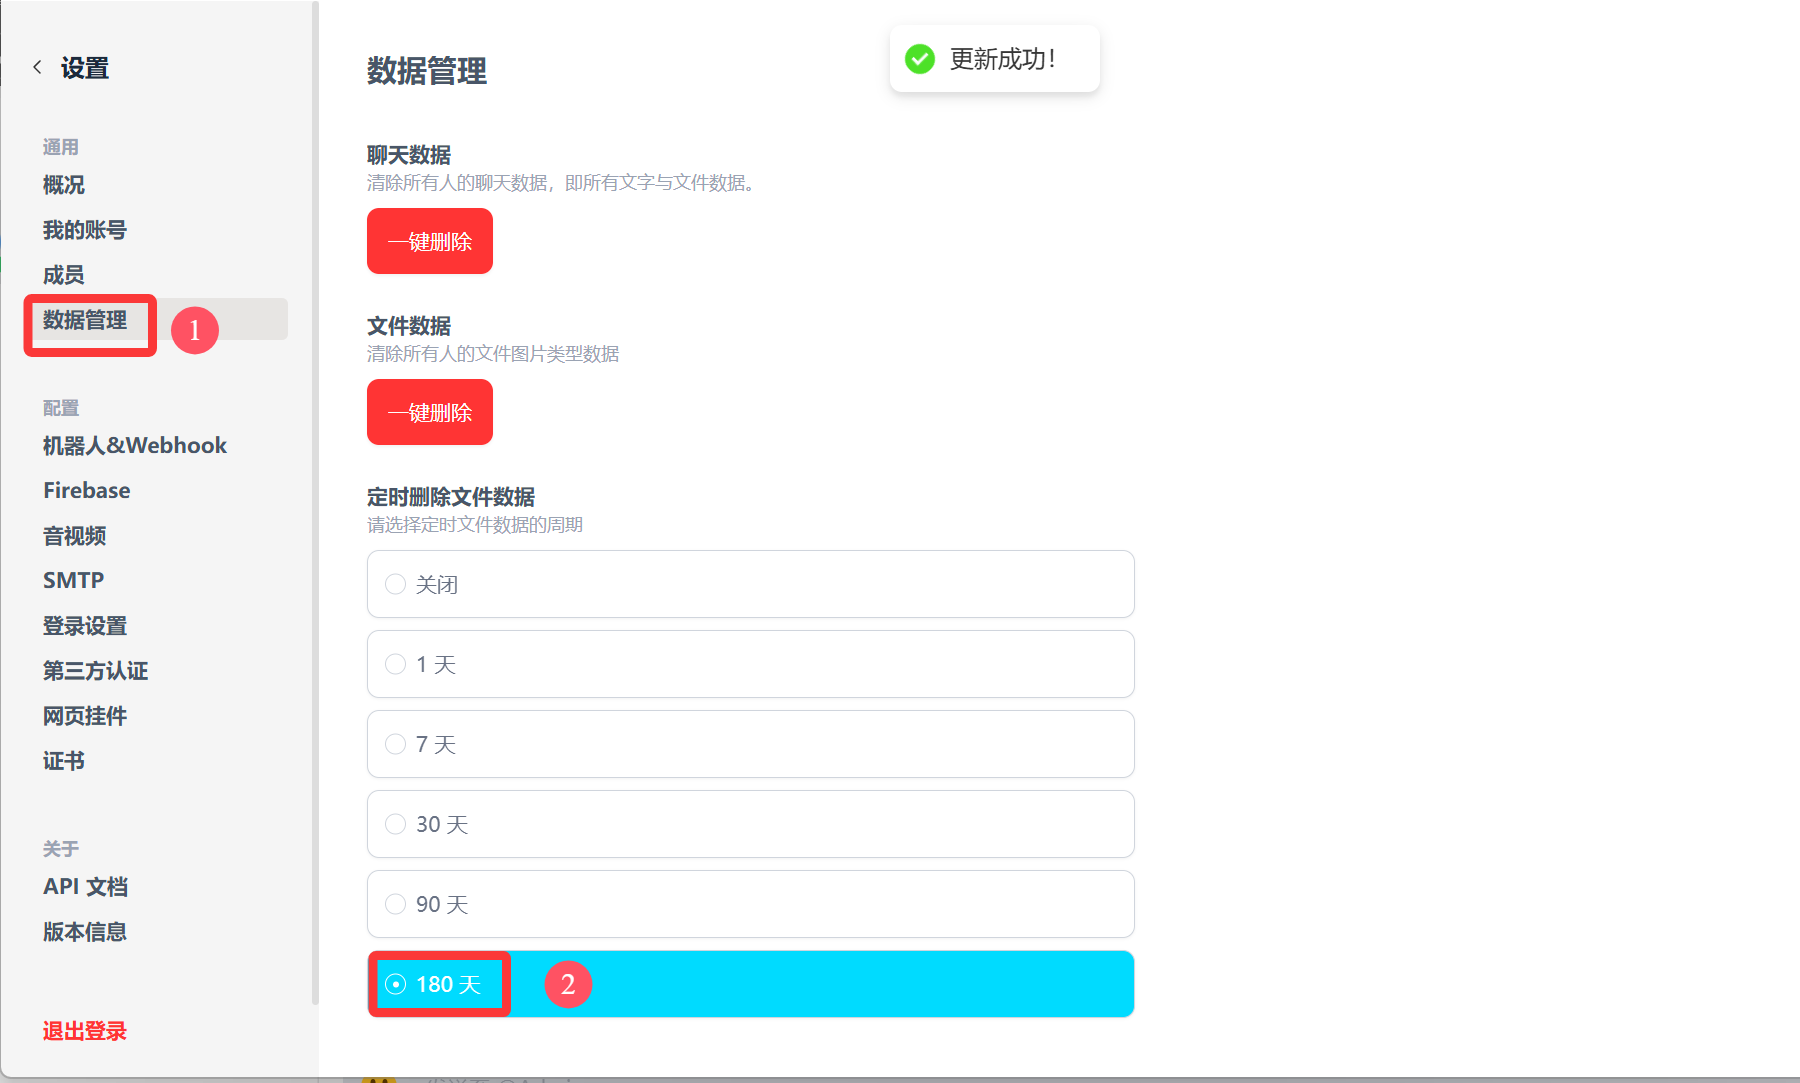Open the Firebase settings

(87, 490)
